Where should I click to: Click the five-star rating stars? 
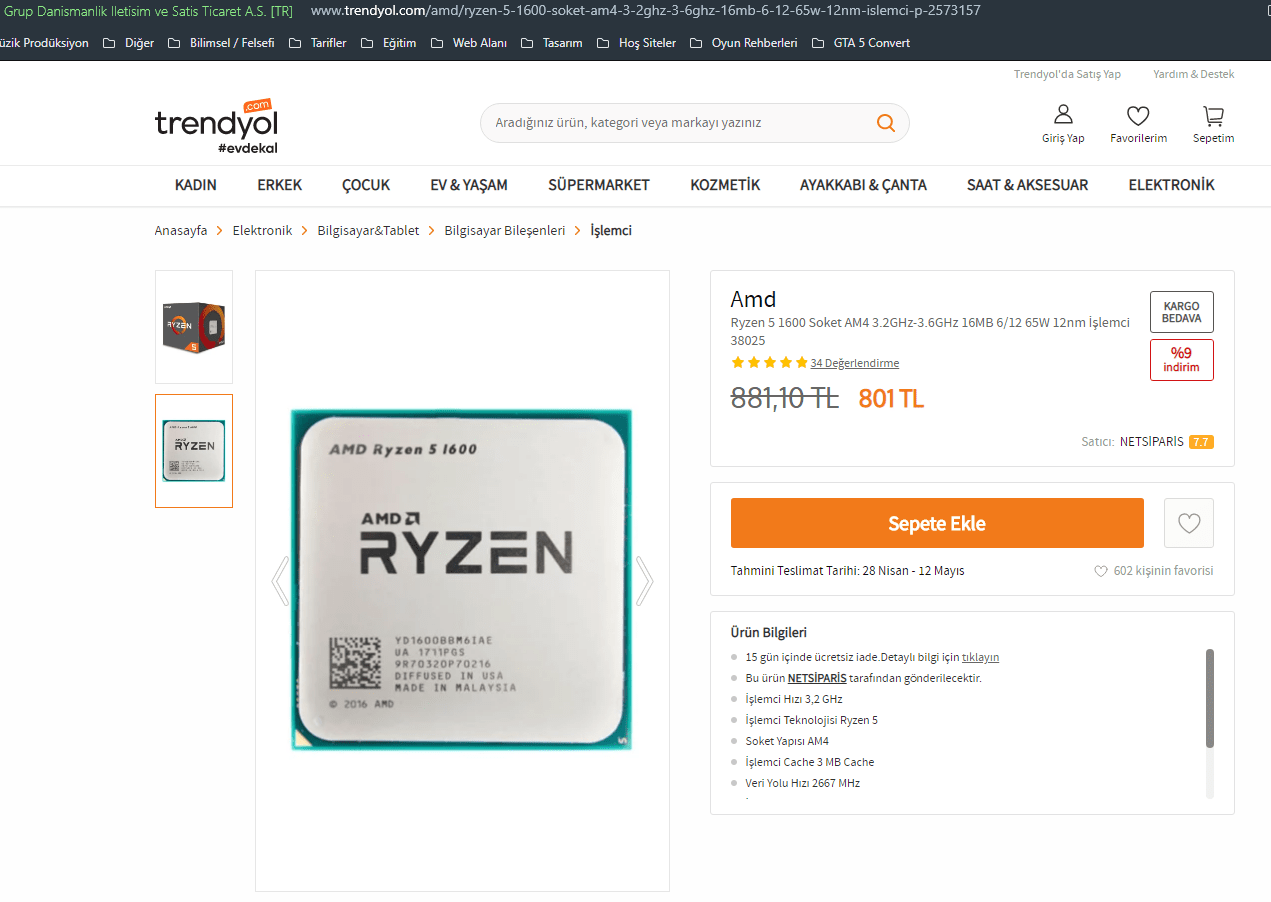pos(769,363)
